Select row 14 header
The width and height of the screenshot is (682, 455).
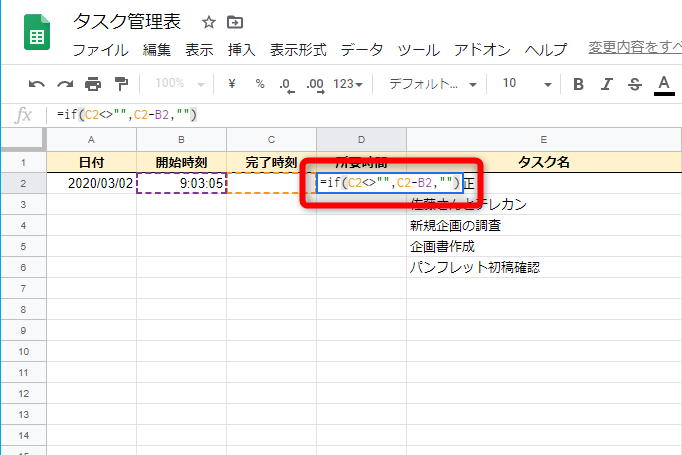click(x=23, y=435)
